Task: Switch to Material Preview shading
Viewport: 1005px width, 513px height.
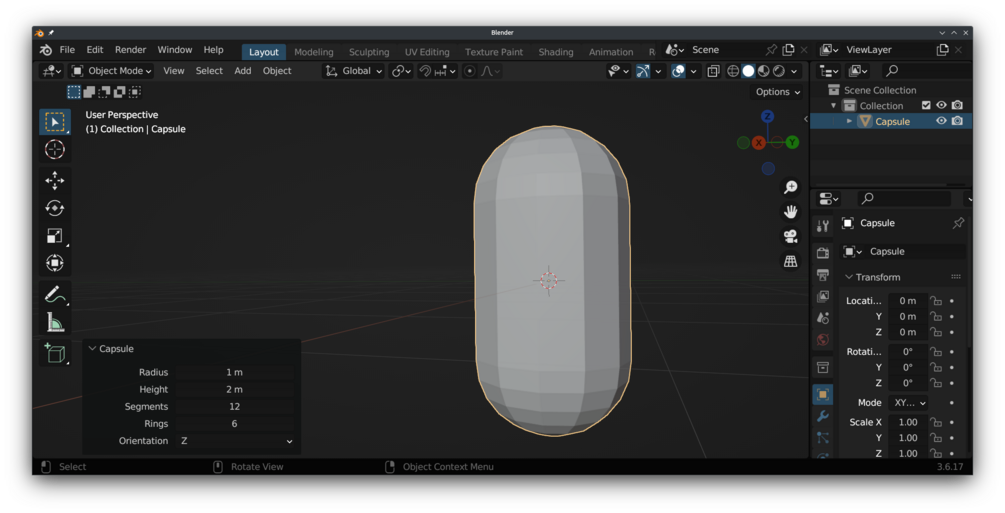Action: click(763, 71)
